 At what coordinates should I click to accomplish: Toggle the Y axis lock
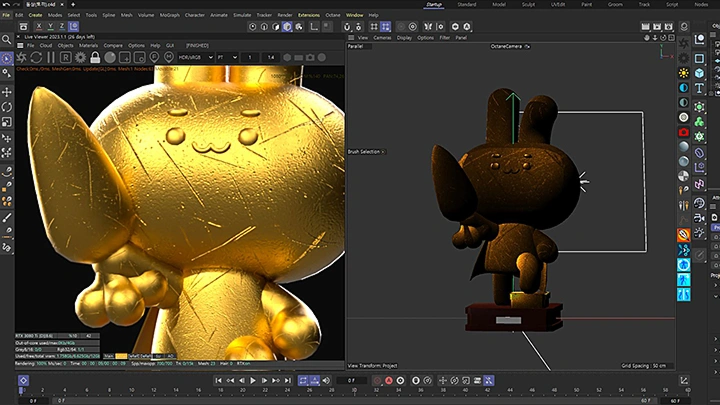(51, 27)
